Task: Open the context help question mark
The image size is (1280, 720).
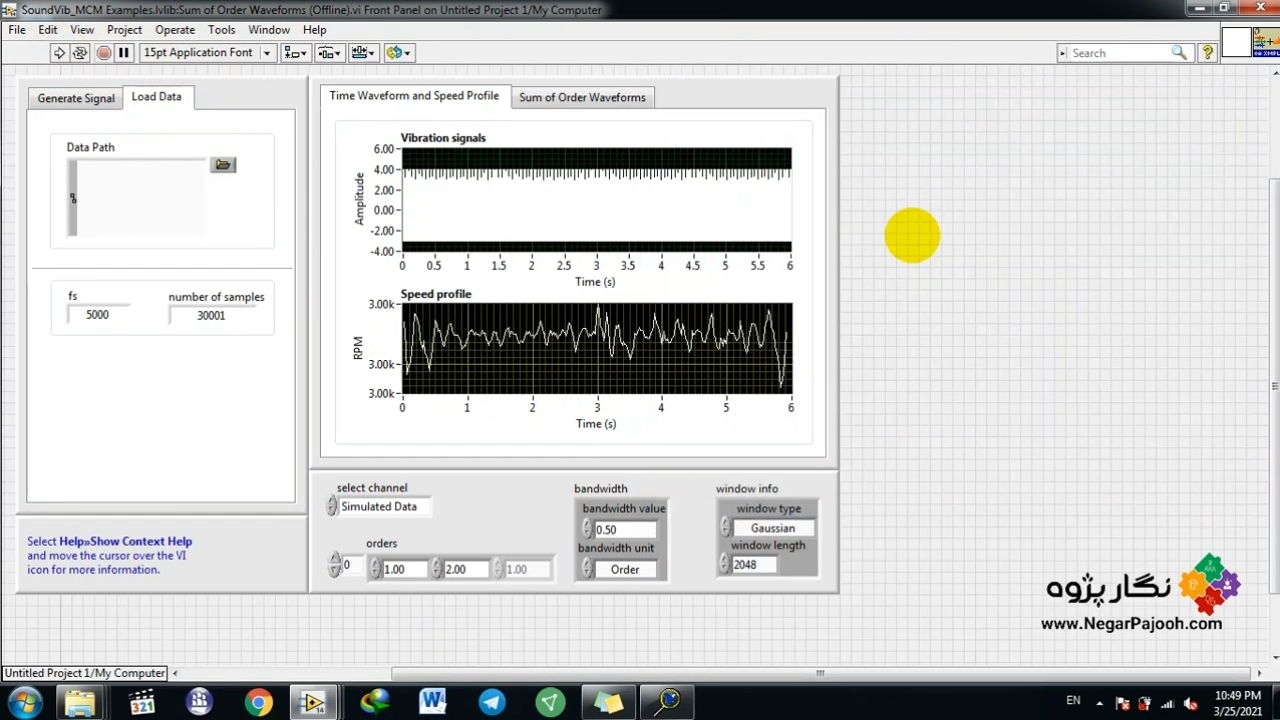Action: (1207, 53)
